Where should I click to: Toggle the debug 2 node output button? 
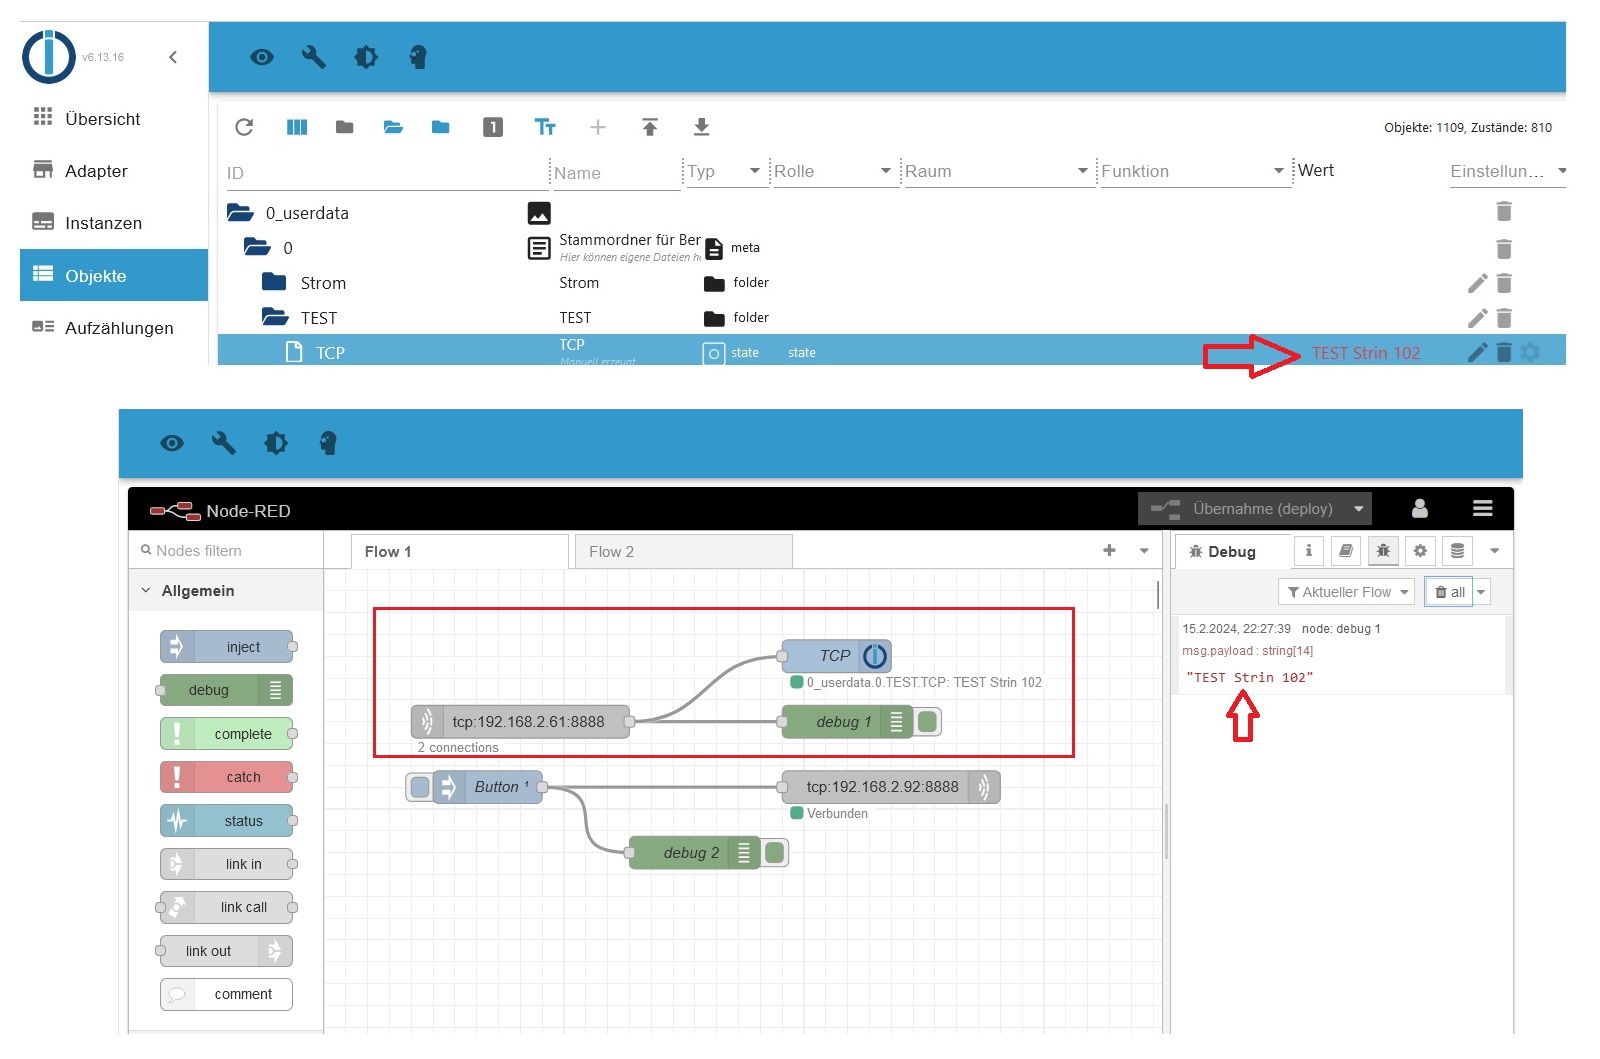[775, 853]
